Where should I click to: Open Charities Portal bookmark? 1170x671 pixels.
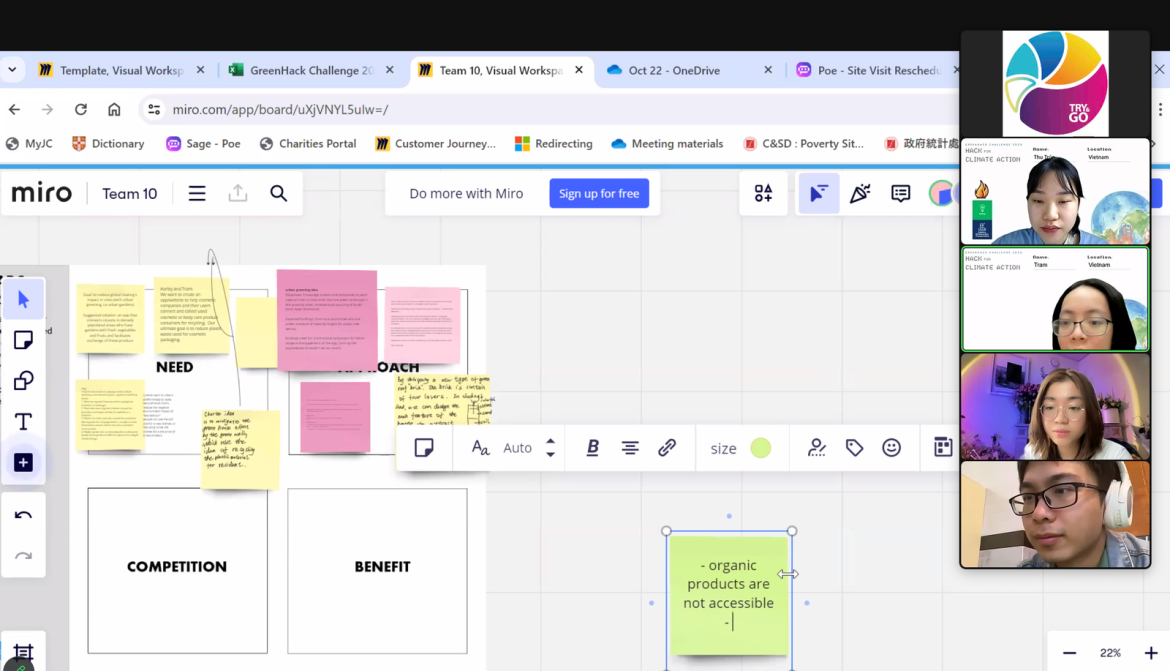(308, 144)
